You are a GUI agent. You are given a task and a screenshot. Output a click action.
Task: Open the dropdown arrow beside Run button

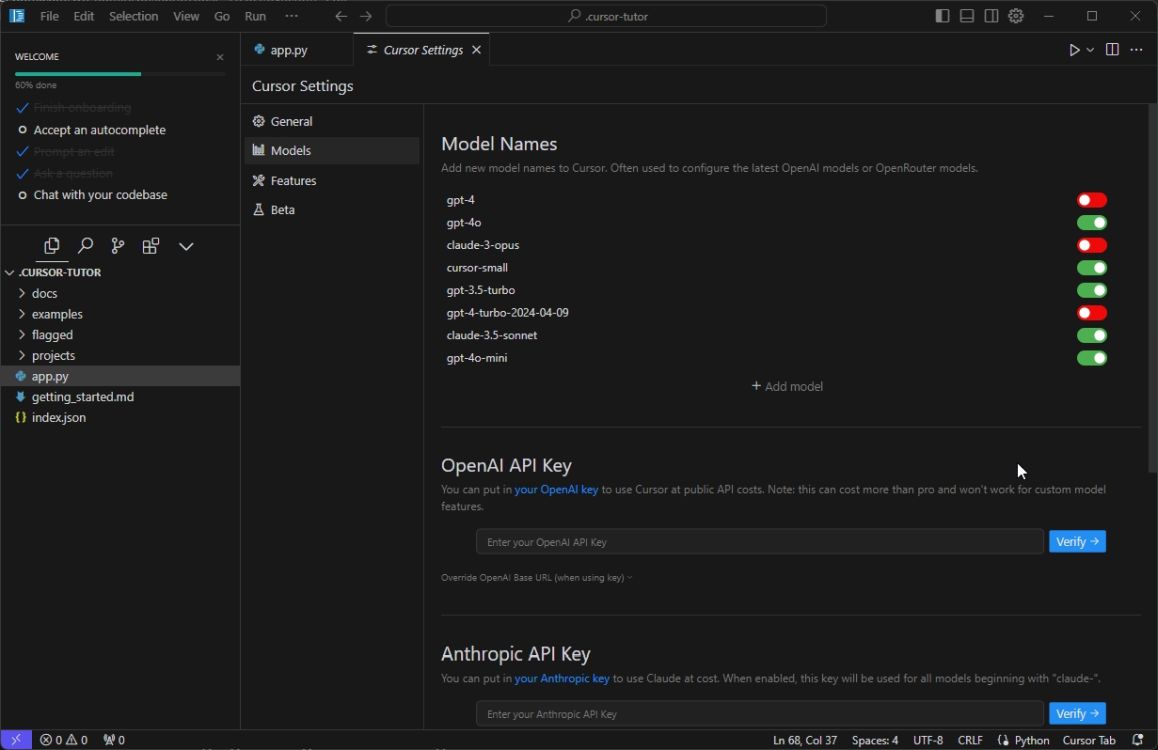(x=1090, y=50)
